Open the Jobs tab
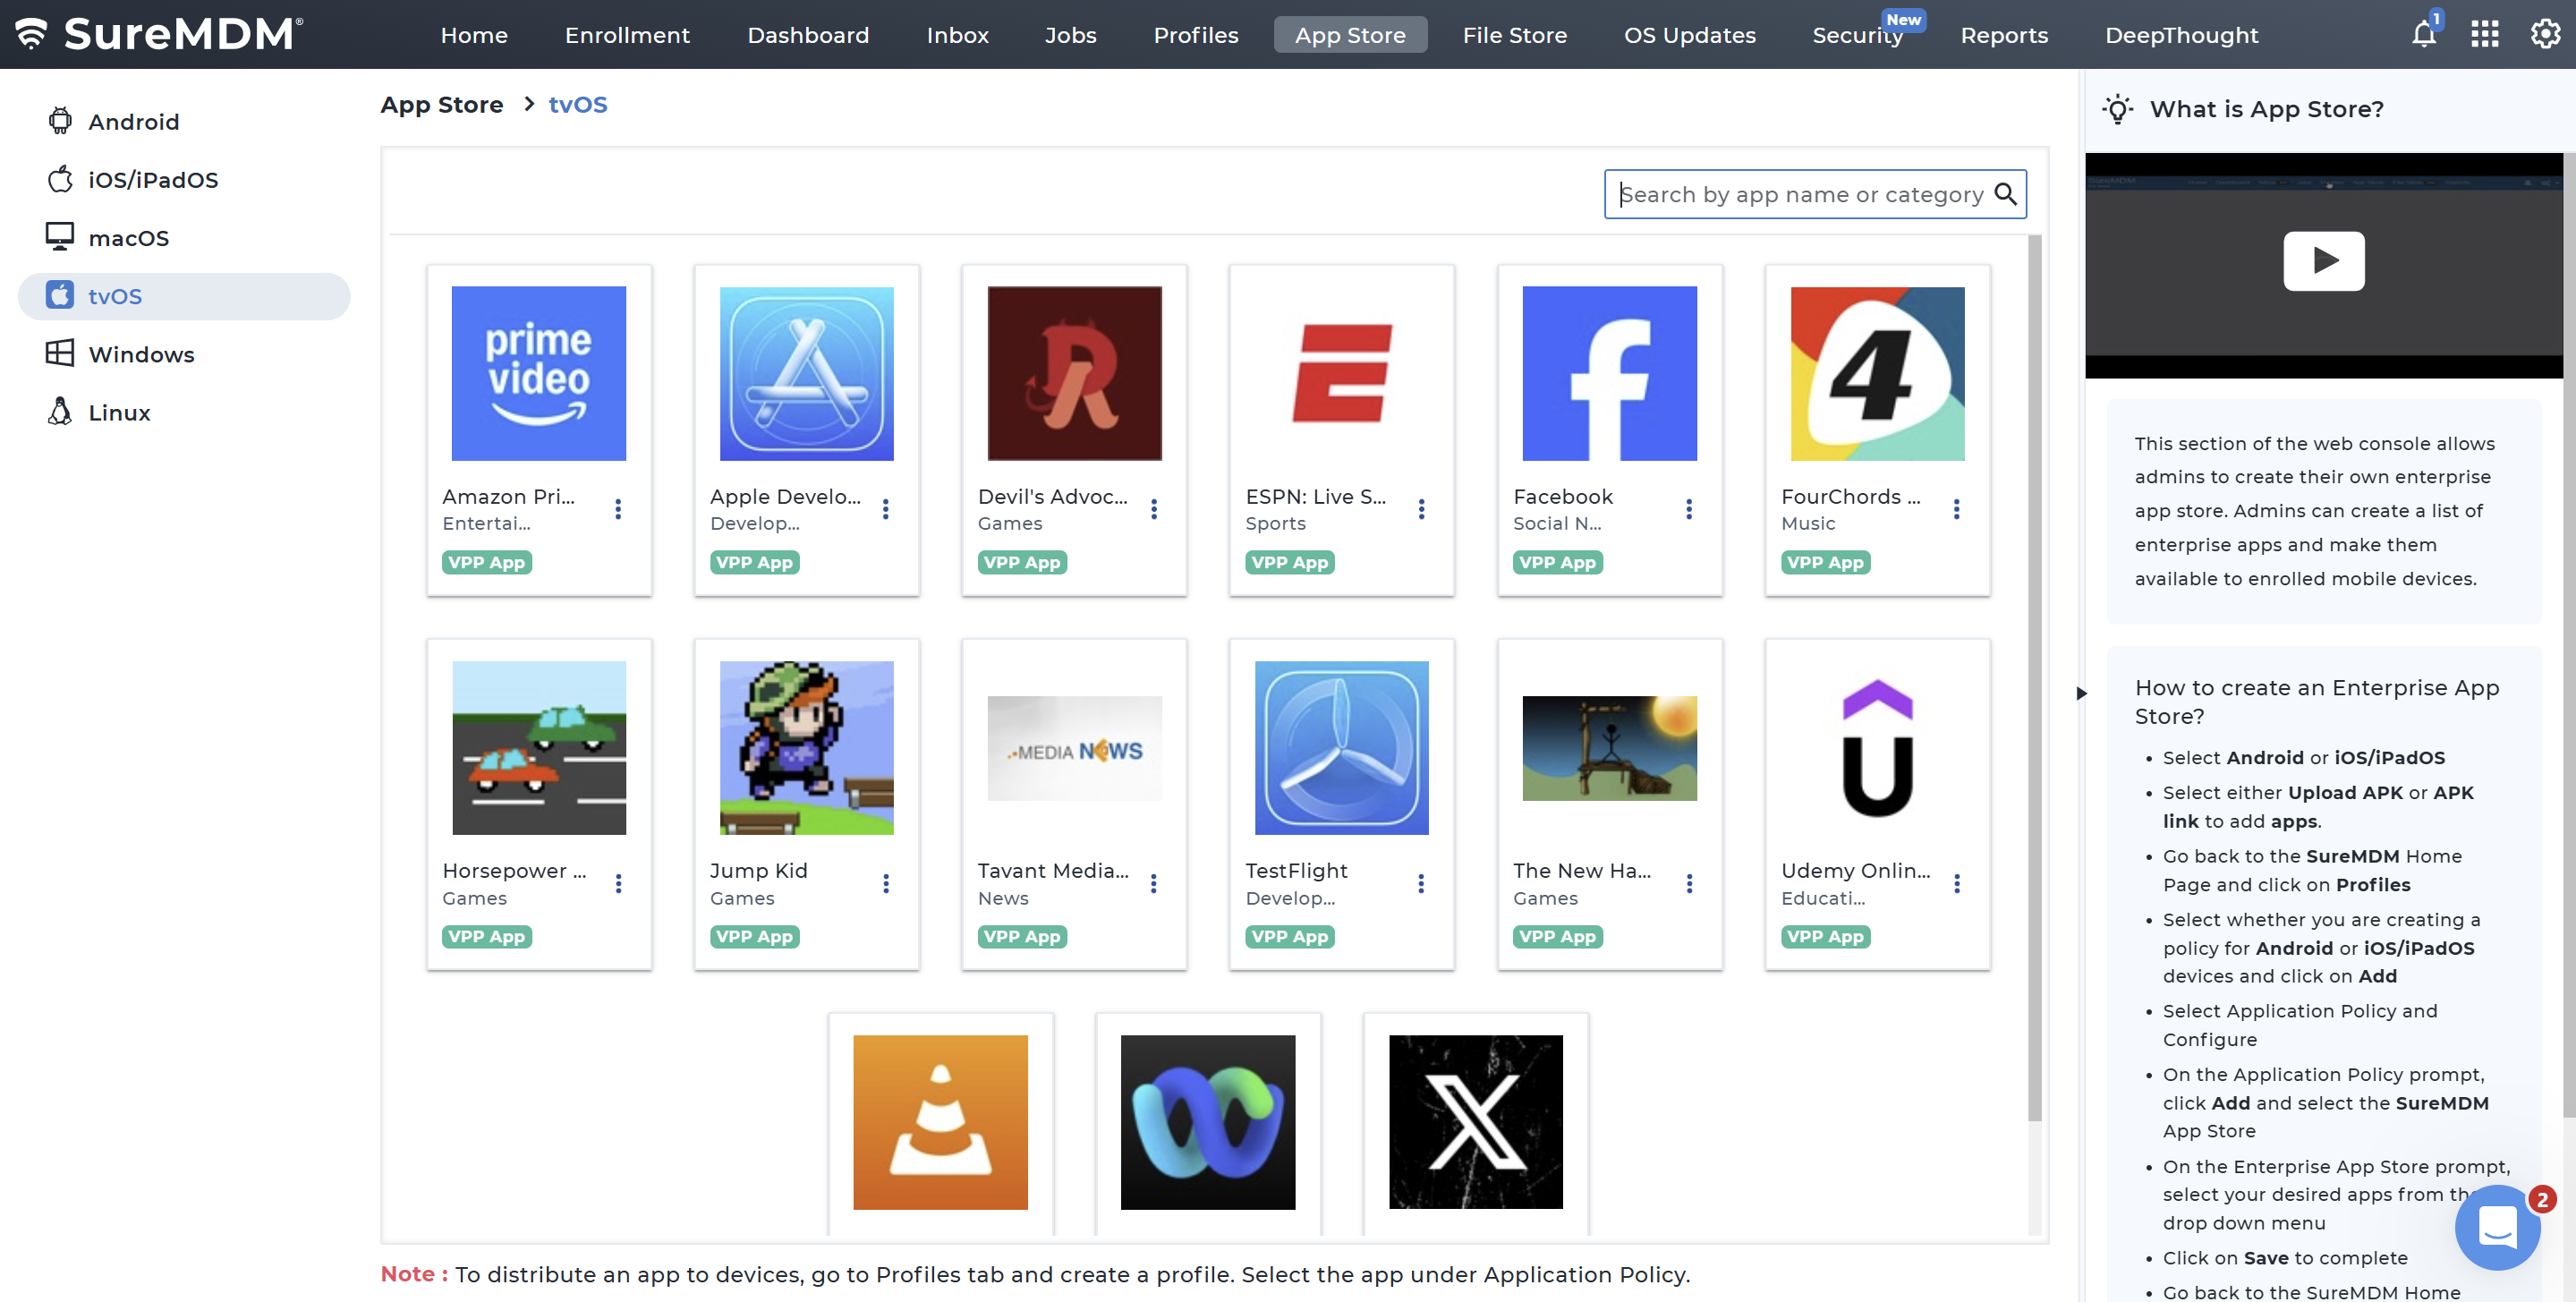The image size is (2576, 1302). click(x=1070, y=35)
